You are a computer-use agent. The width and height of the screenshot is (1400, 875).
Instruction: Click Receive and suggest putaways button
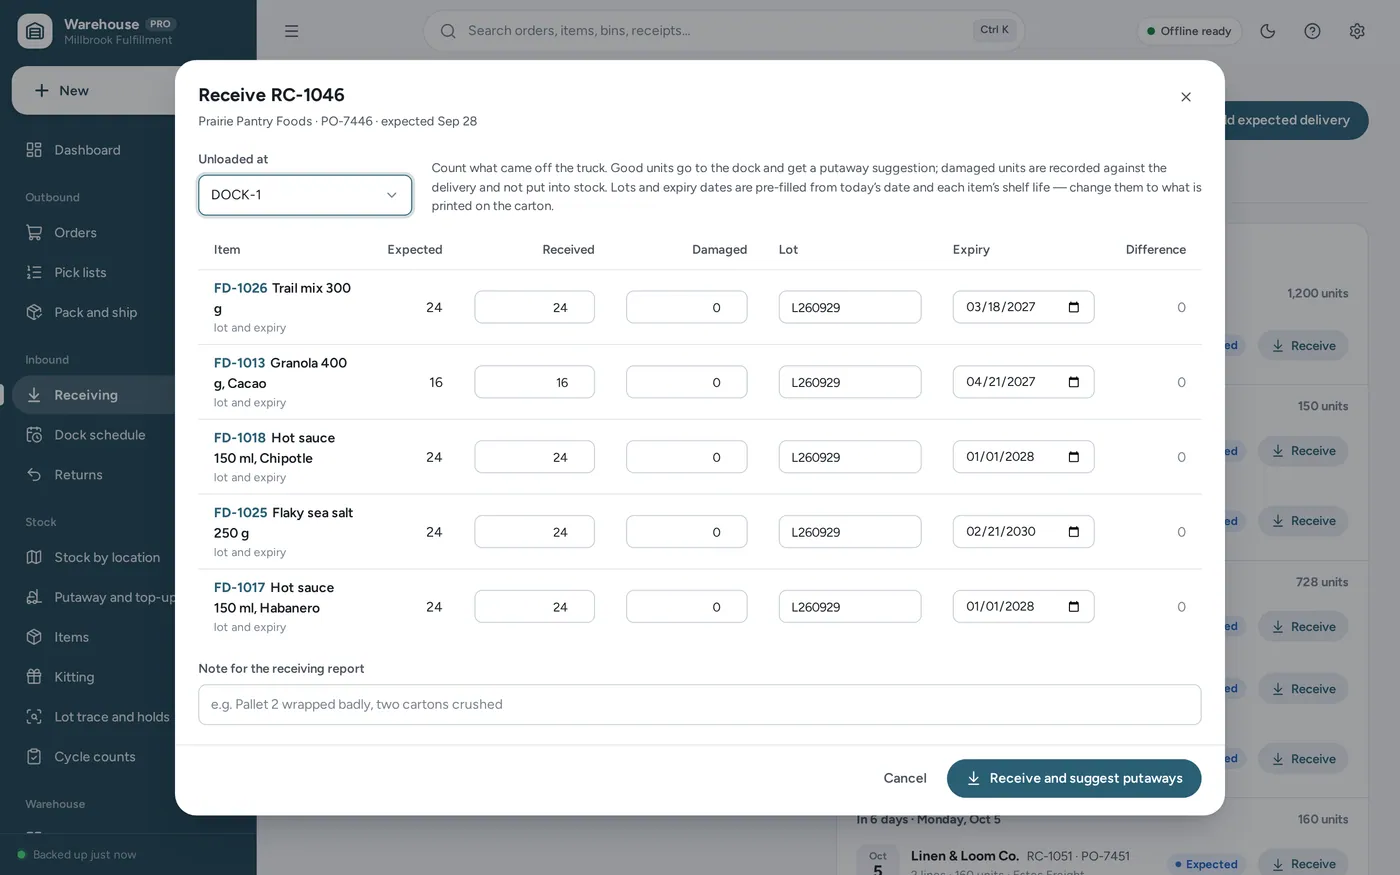[x=1074, y=779]
